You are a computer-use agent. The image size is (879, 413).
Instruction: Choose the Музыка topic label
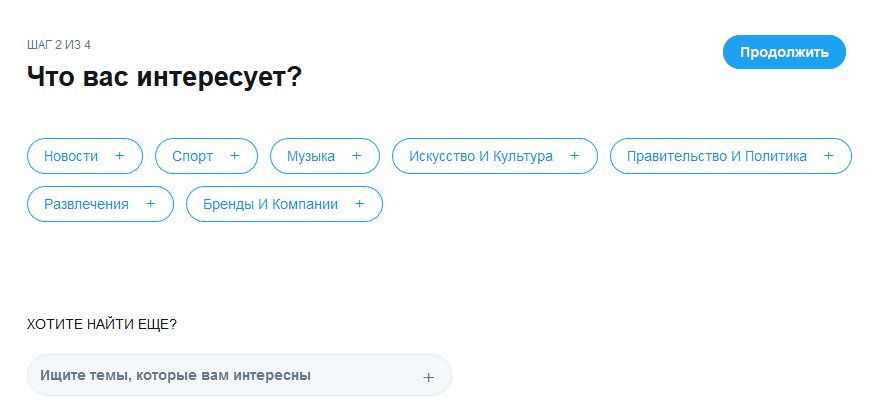311,156
